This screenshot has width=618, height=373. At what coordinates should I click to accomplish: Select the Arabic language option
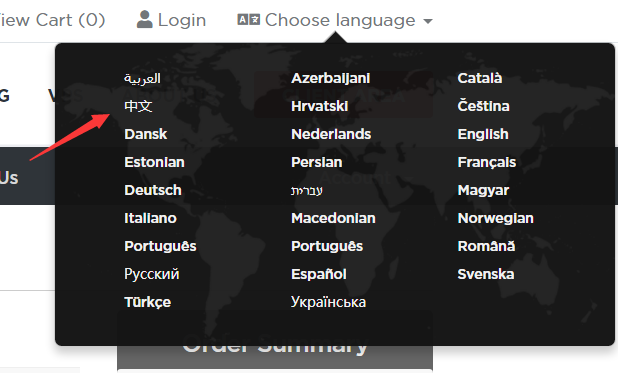click(x=142, y=78)
